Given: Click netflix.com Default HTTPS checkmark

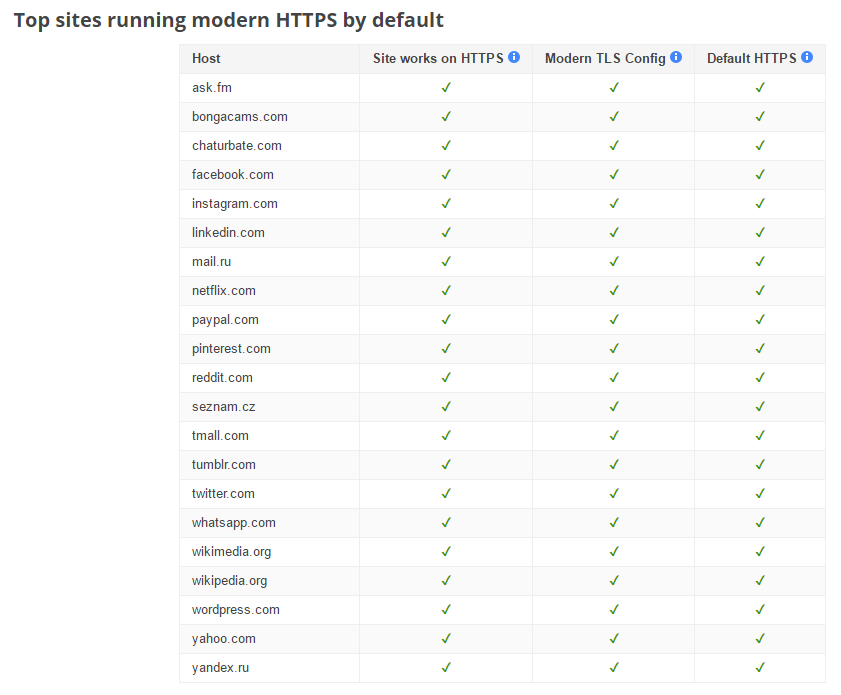Looking at the screenshot, I should tap(760, 291).
